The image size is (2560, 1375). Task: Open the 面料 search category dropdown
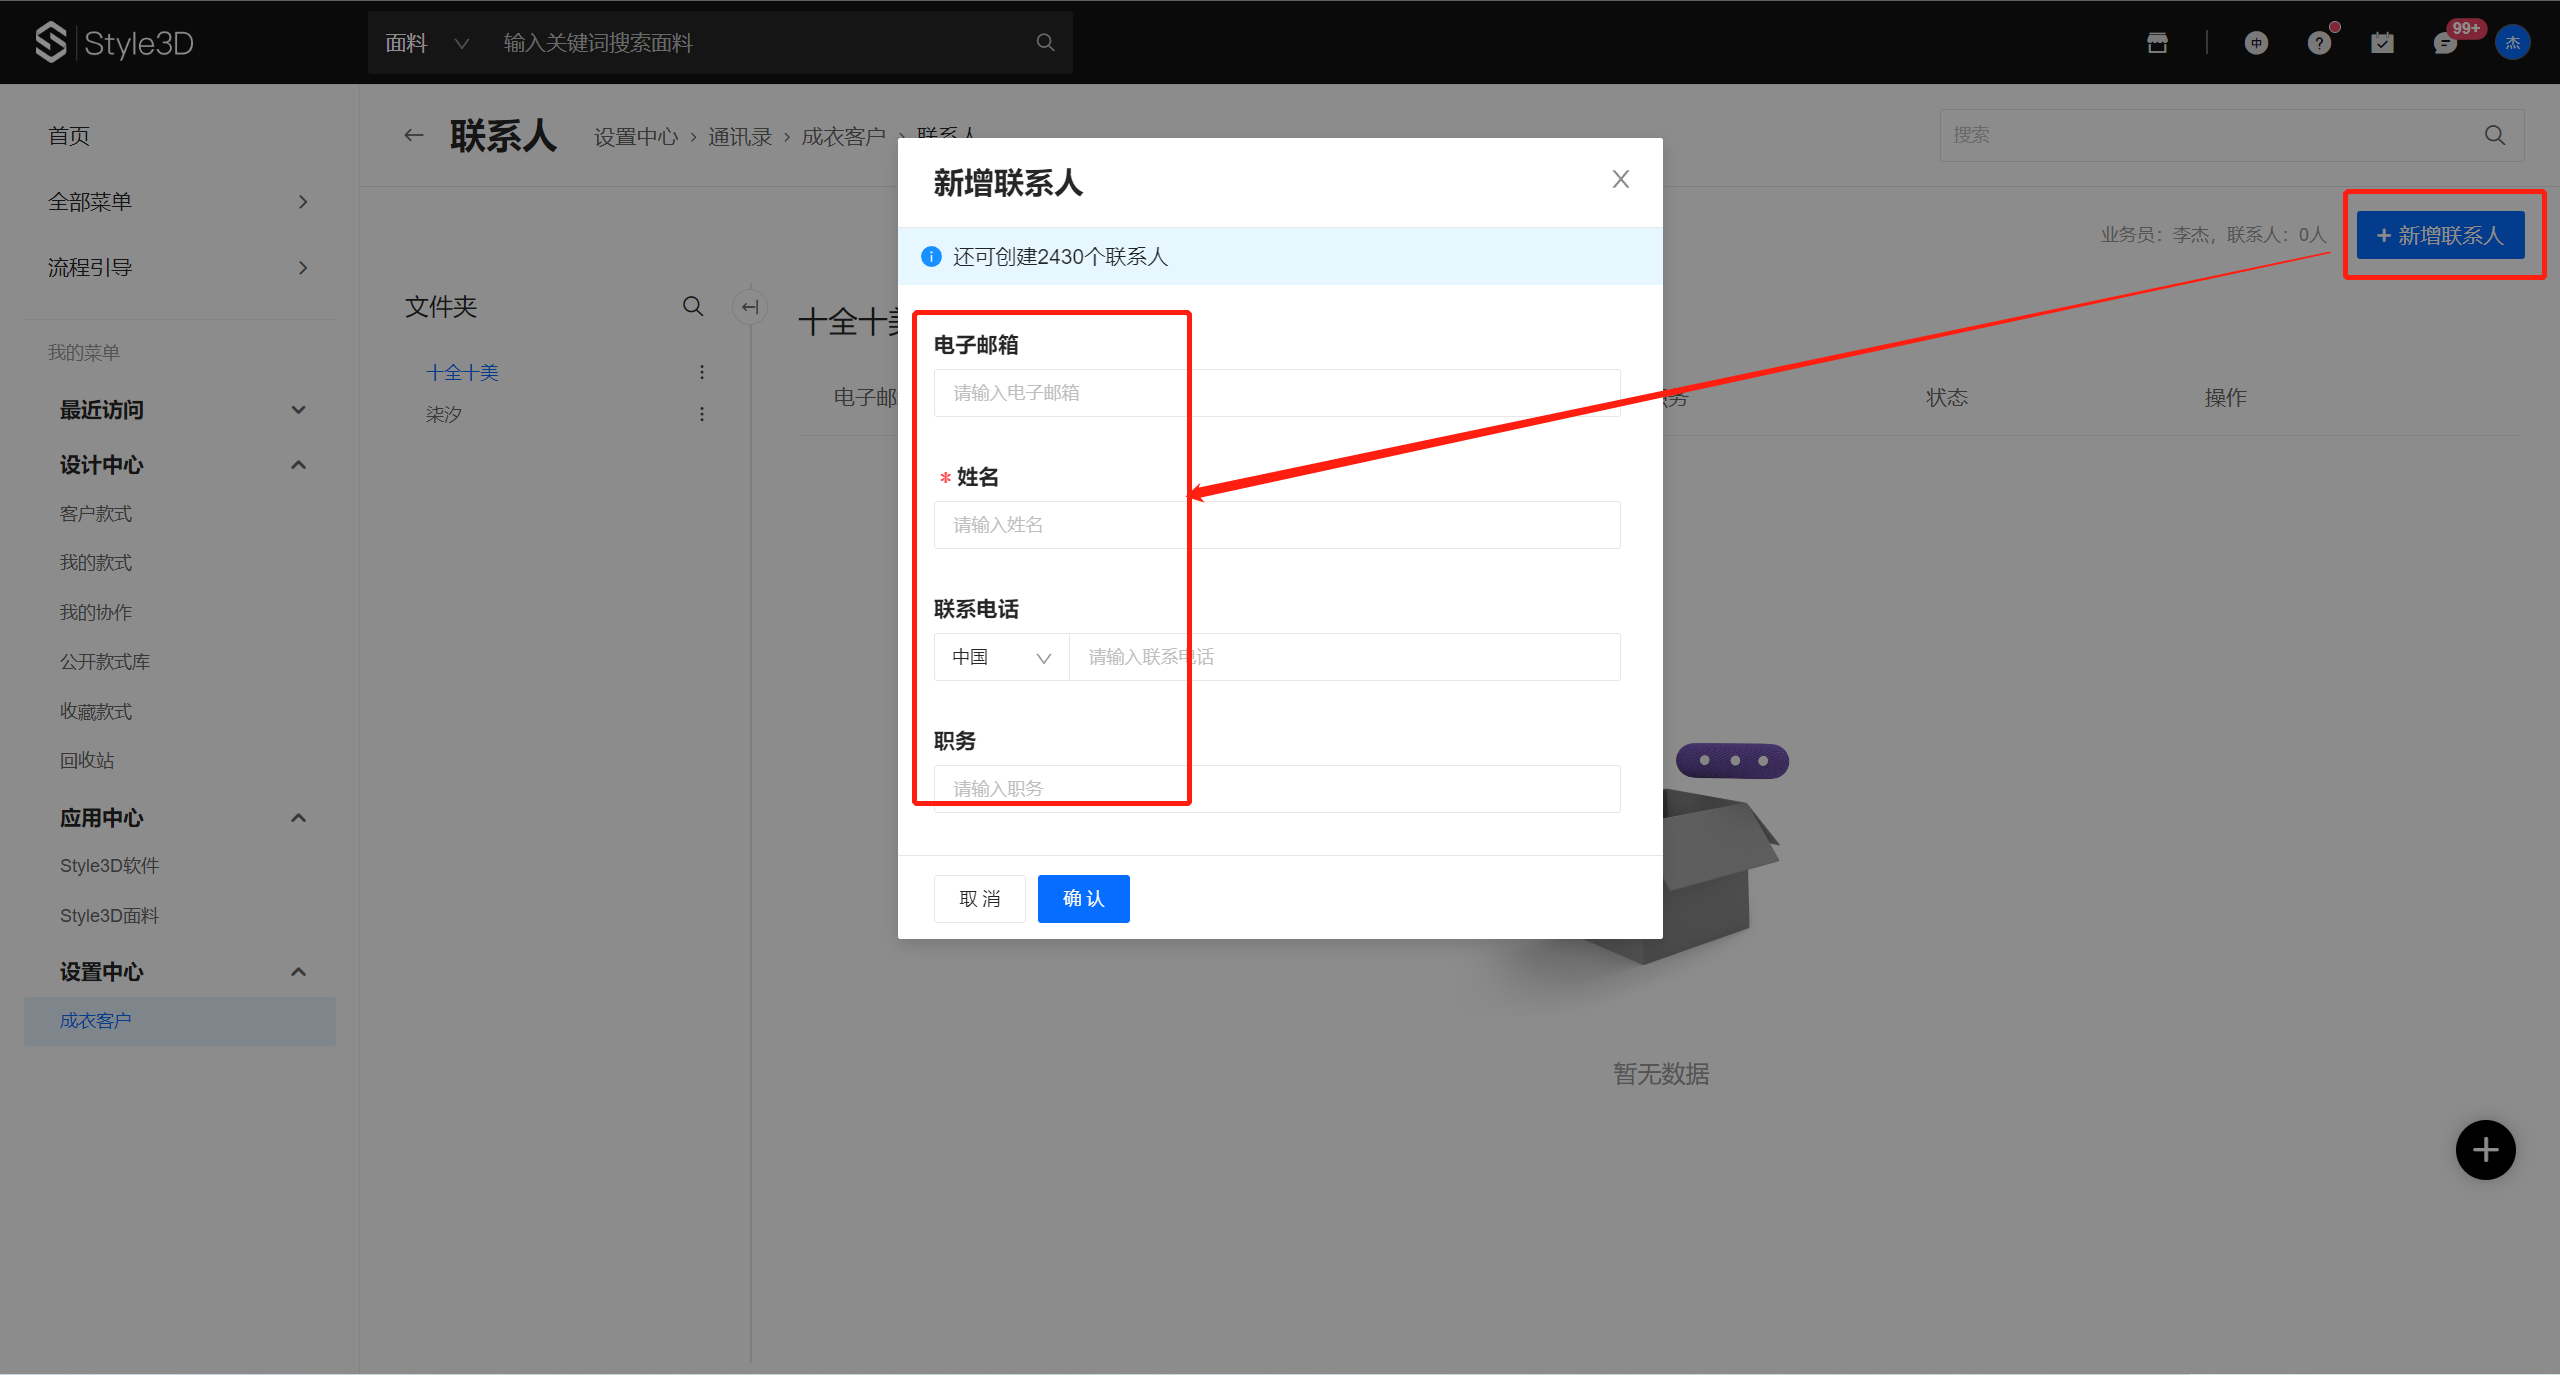pyautogui.click(x=427, y=43)
